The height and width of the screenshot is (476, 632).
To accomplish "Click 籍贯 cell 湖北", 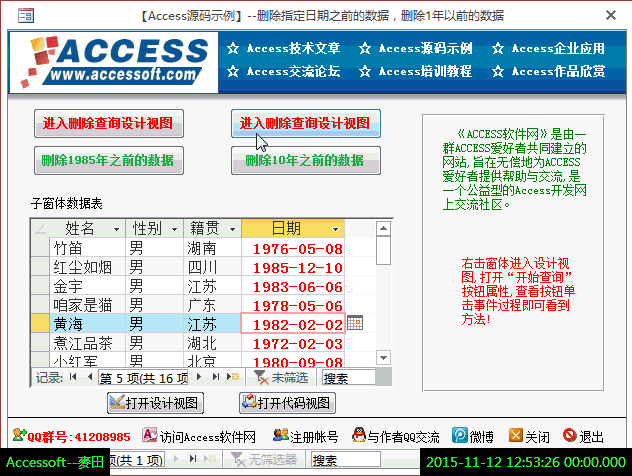I will point(212,343).
